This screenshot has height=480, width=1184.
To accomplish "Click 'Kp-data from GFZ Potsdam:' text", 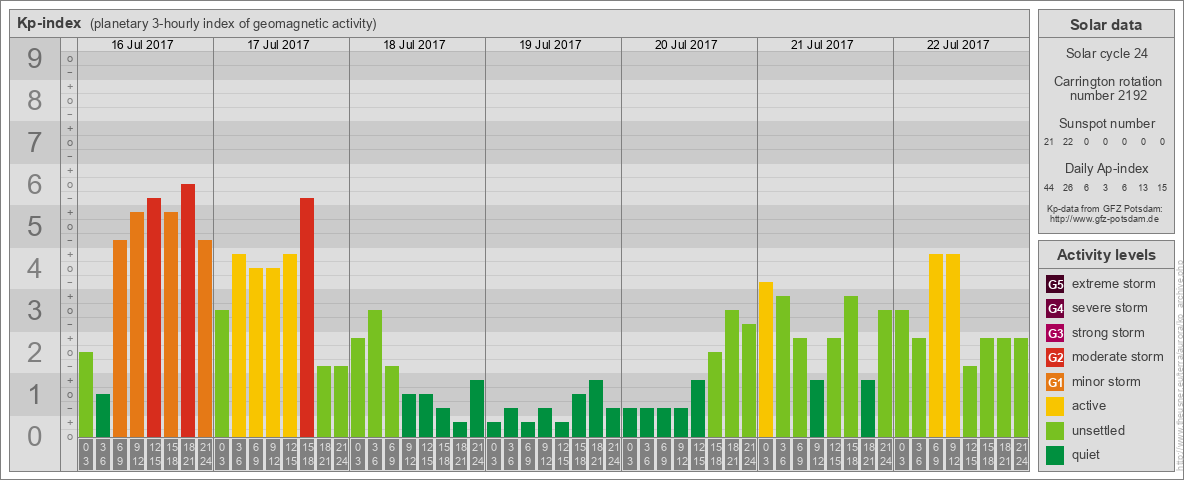I will 1105,208.
